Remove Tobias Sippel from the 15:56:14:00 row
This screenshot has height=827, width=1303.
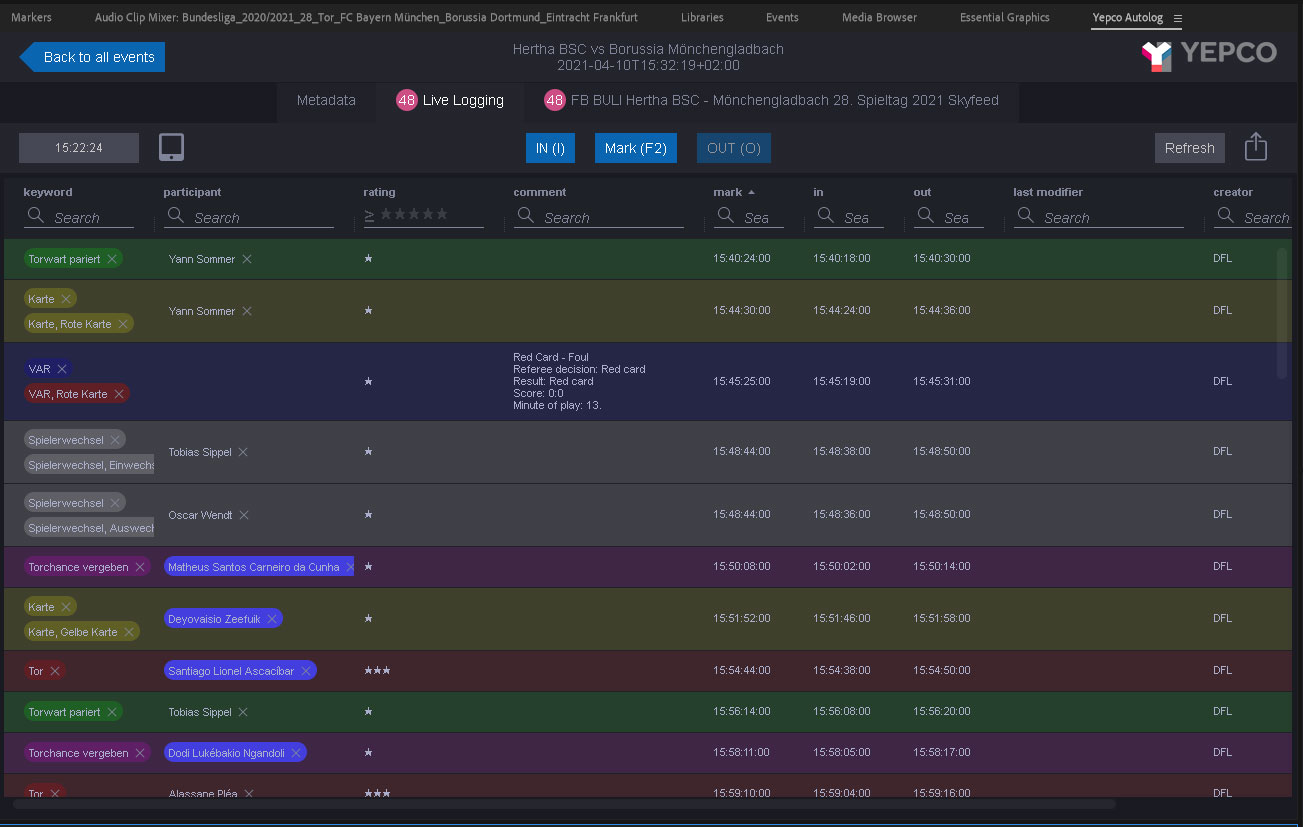(243, 712)
